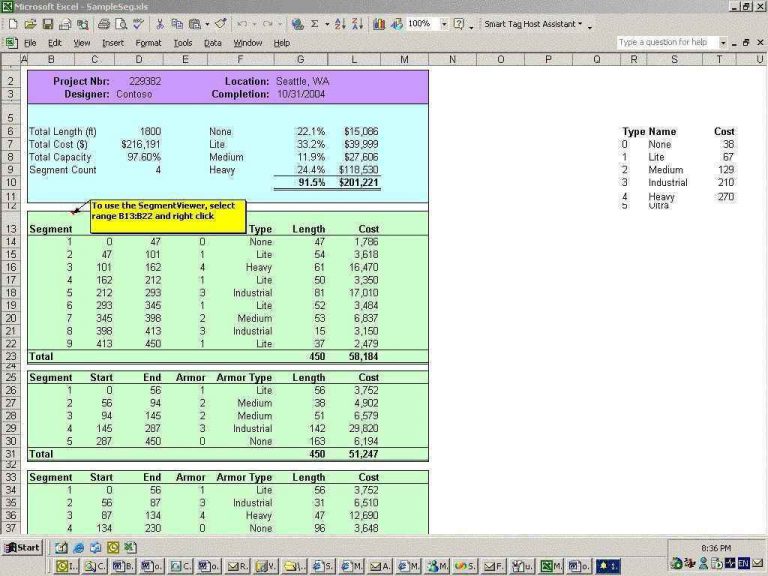Open the Paste options dropdown arrow
Viewport: 768px width, 576px height.
(x=206, y=23)
